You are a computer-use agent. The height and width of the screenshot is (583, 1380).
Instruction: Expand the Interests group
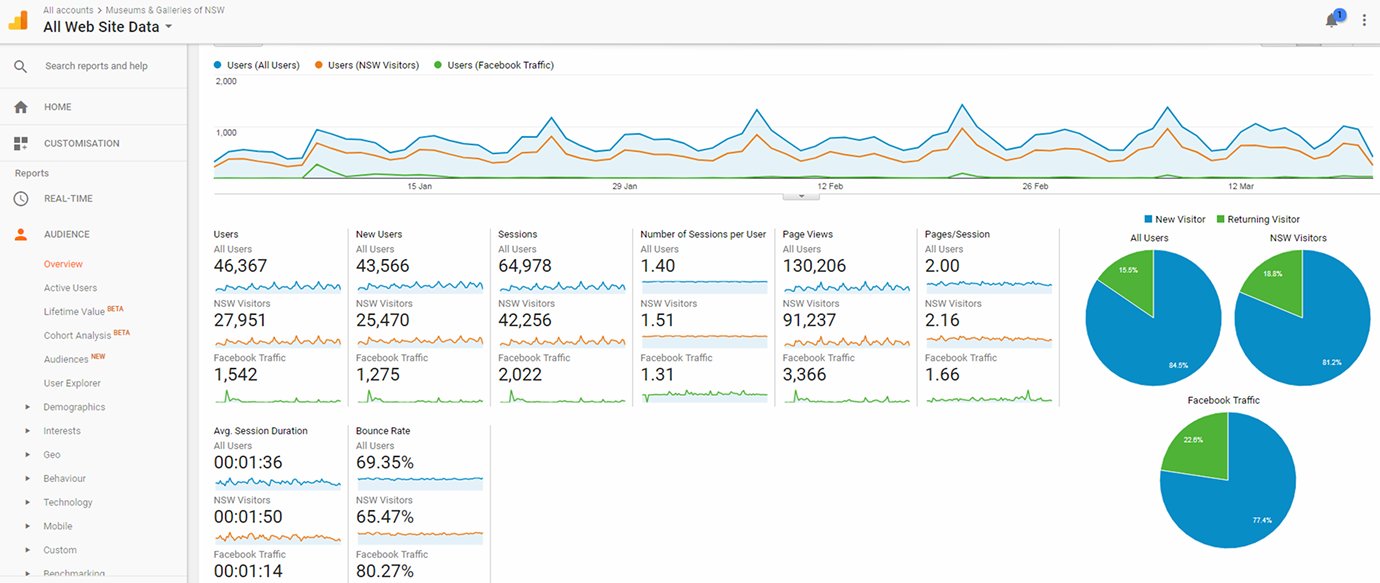click(62, 431)
